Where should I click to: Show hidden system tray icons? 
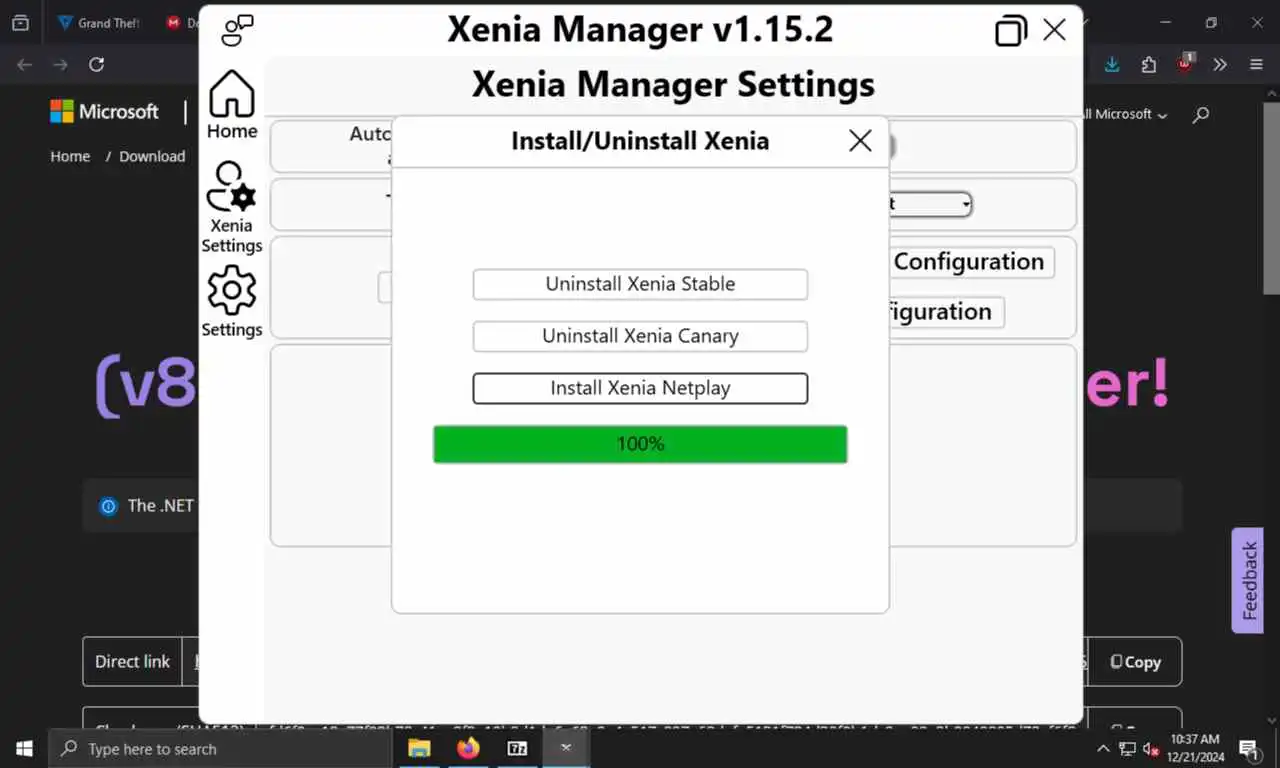click(1103, 748)
